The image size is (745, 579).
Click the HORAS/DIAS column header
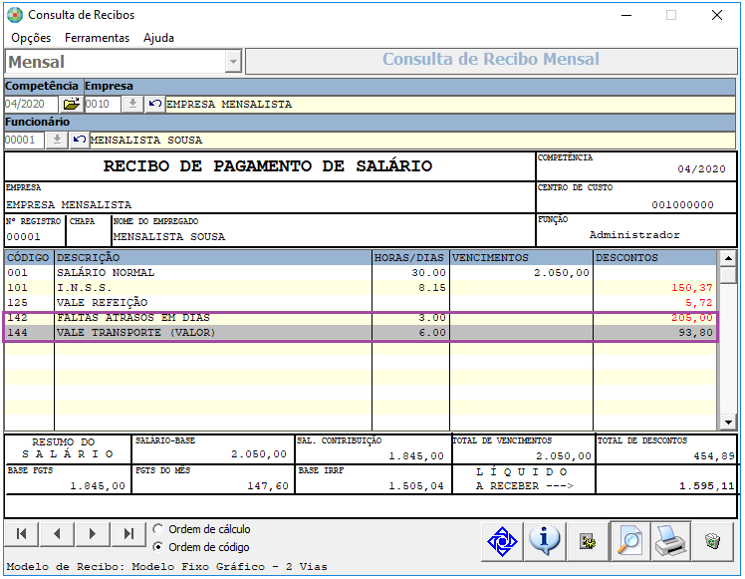click(410, 257)
